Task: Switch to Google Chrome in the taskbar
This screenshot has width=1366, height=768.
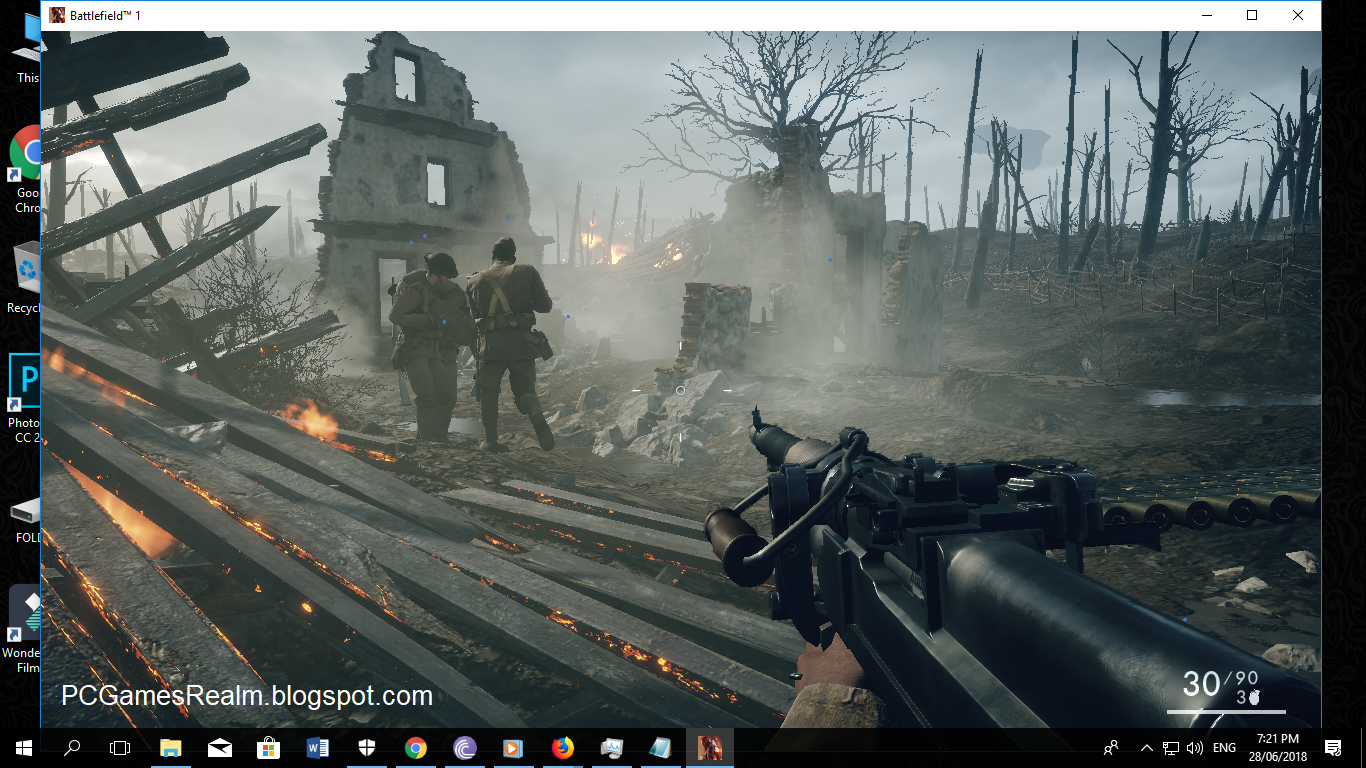Action: pyautogui.click(x=416, y=747)
